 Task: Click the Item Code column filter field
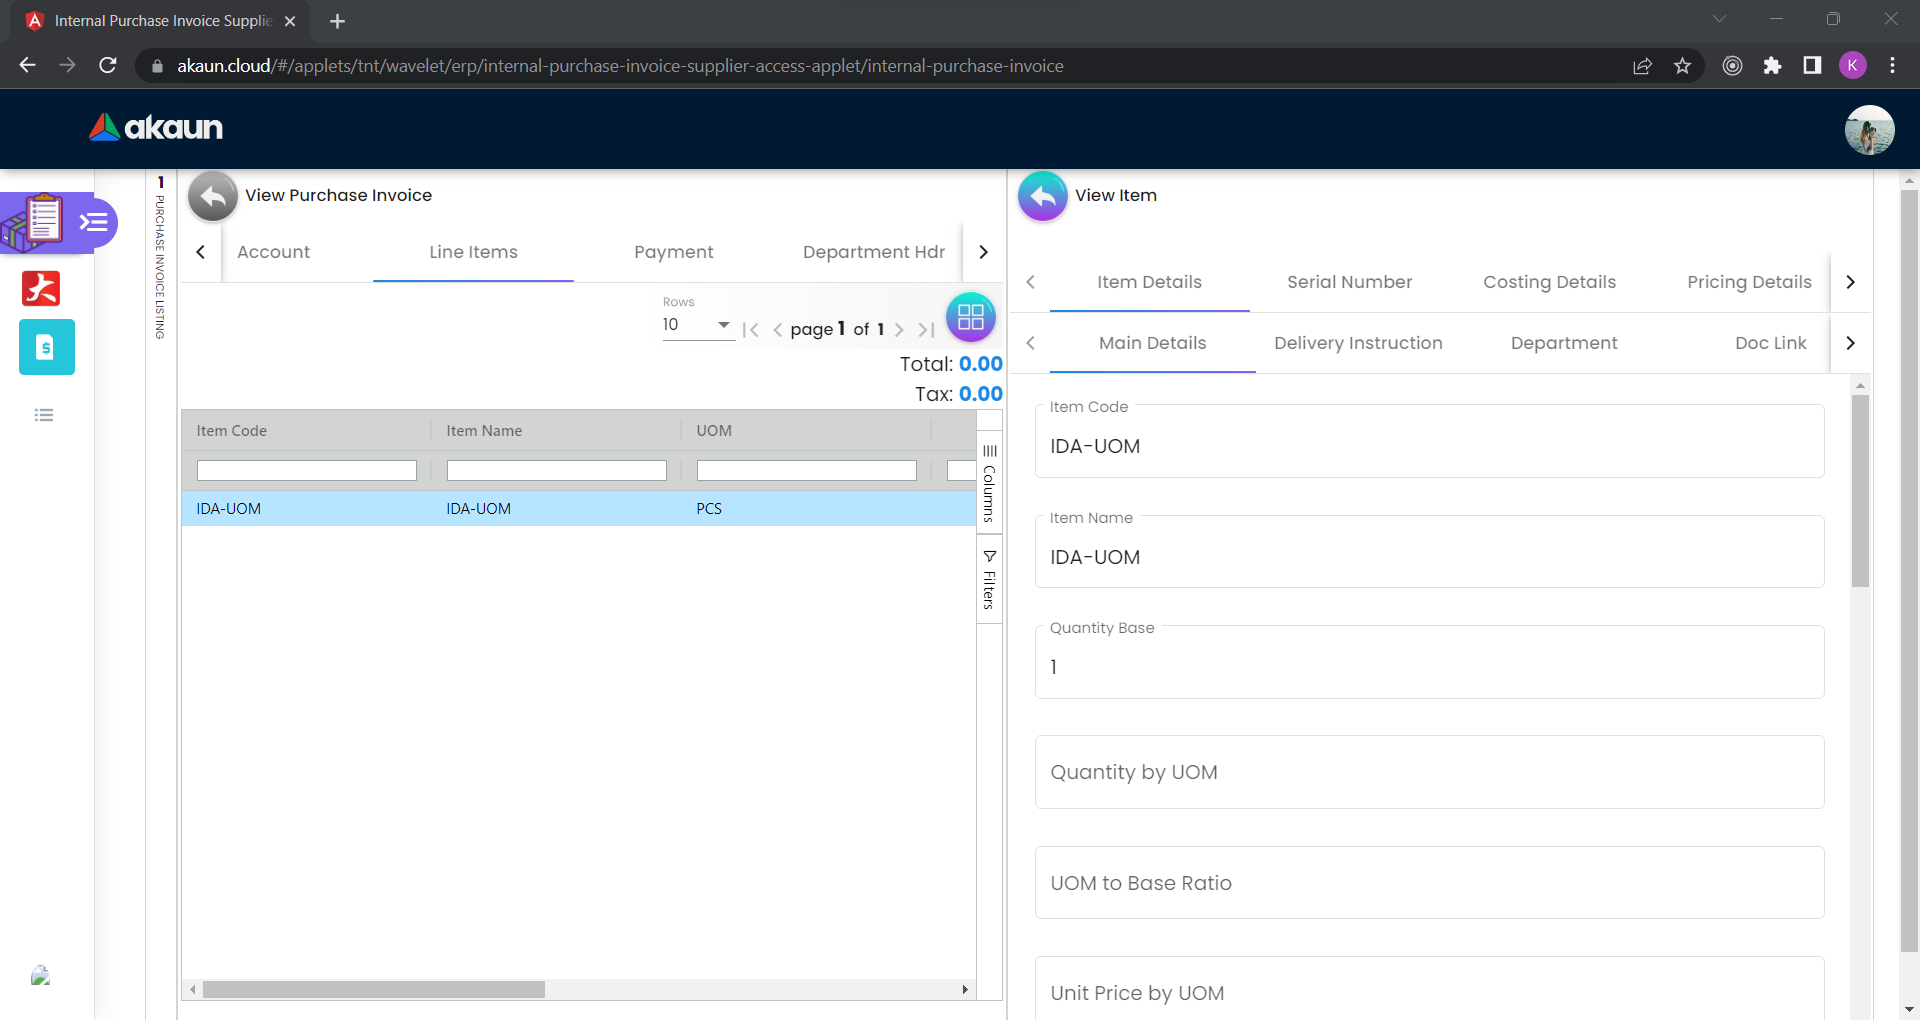click(x=306, y=470)
